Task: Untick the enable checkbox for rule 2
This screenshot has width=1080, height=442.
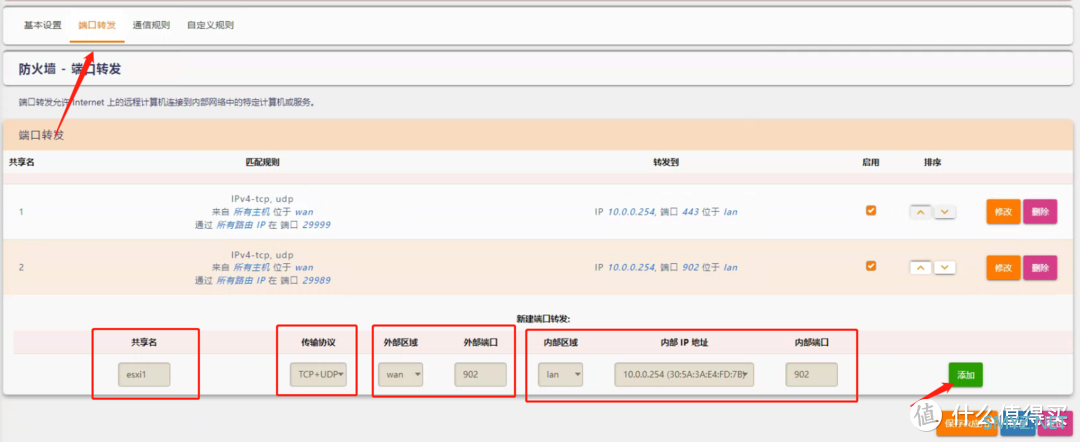Action: pos(871,266)
